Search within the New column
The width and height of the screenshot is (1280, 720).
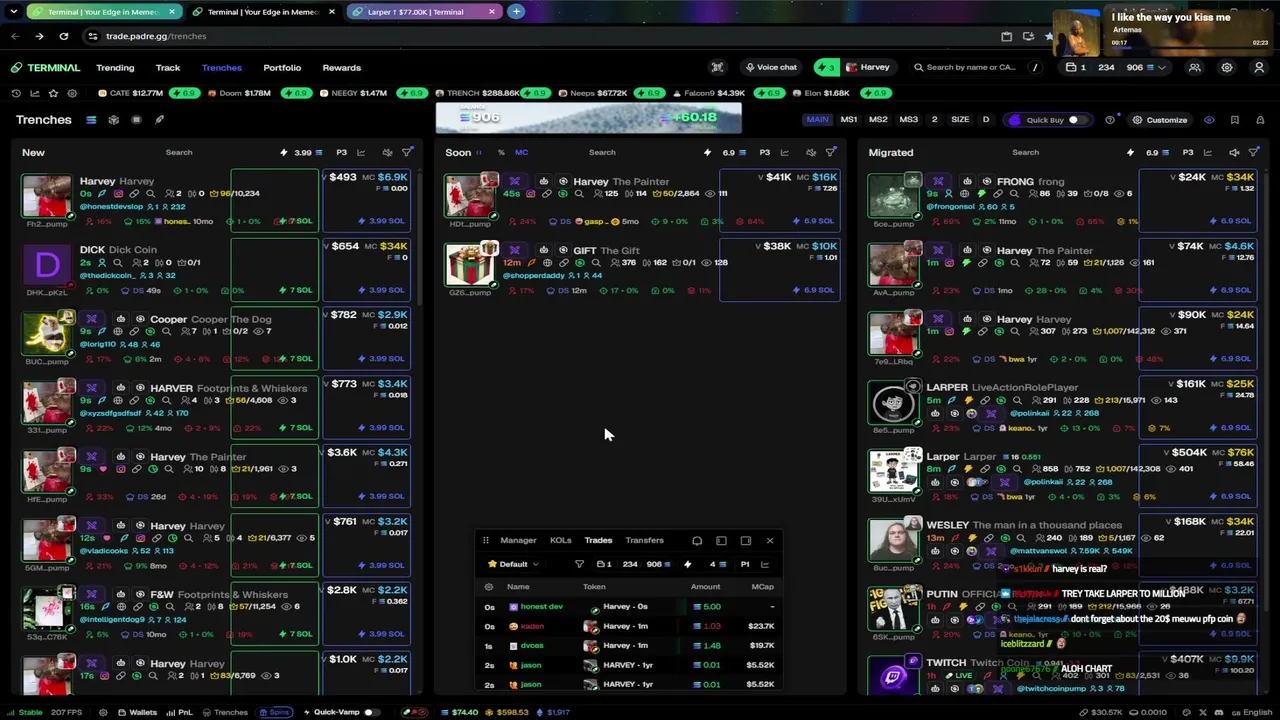[x=179, y=153]
